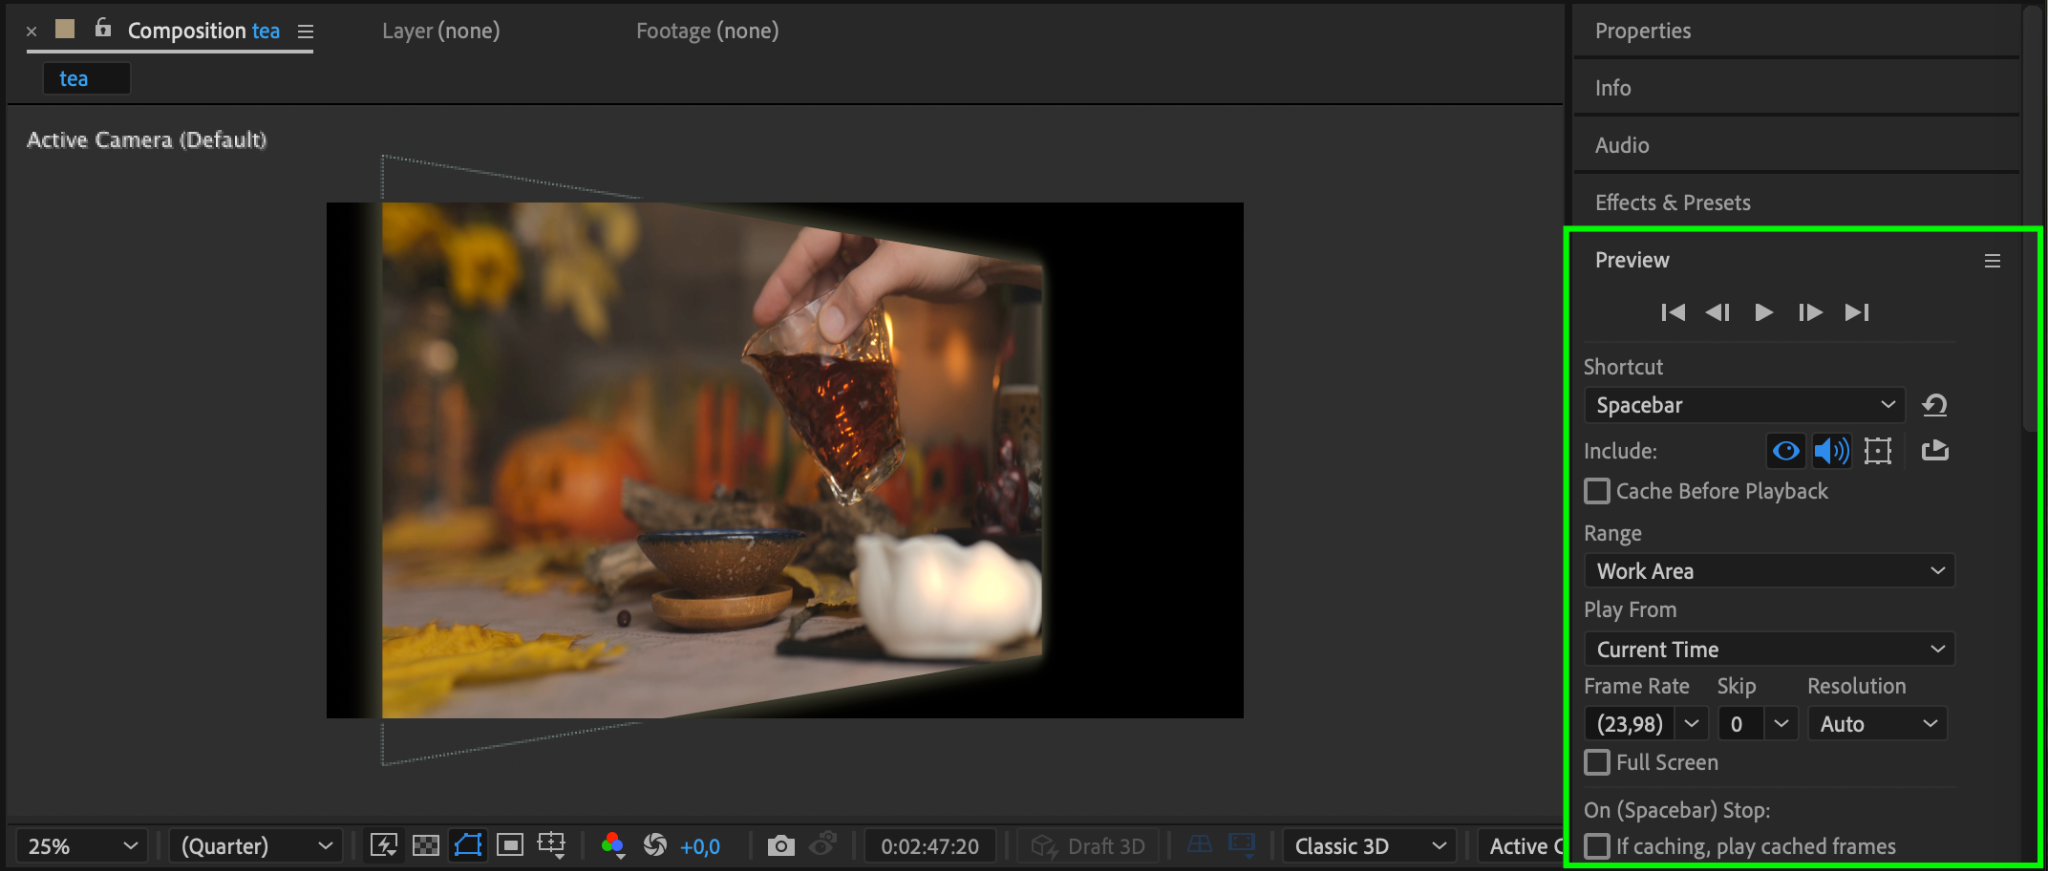
Task: Toggle video inclusion eye icon
Action: (1786, 451)
